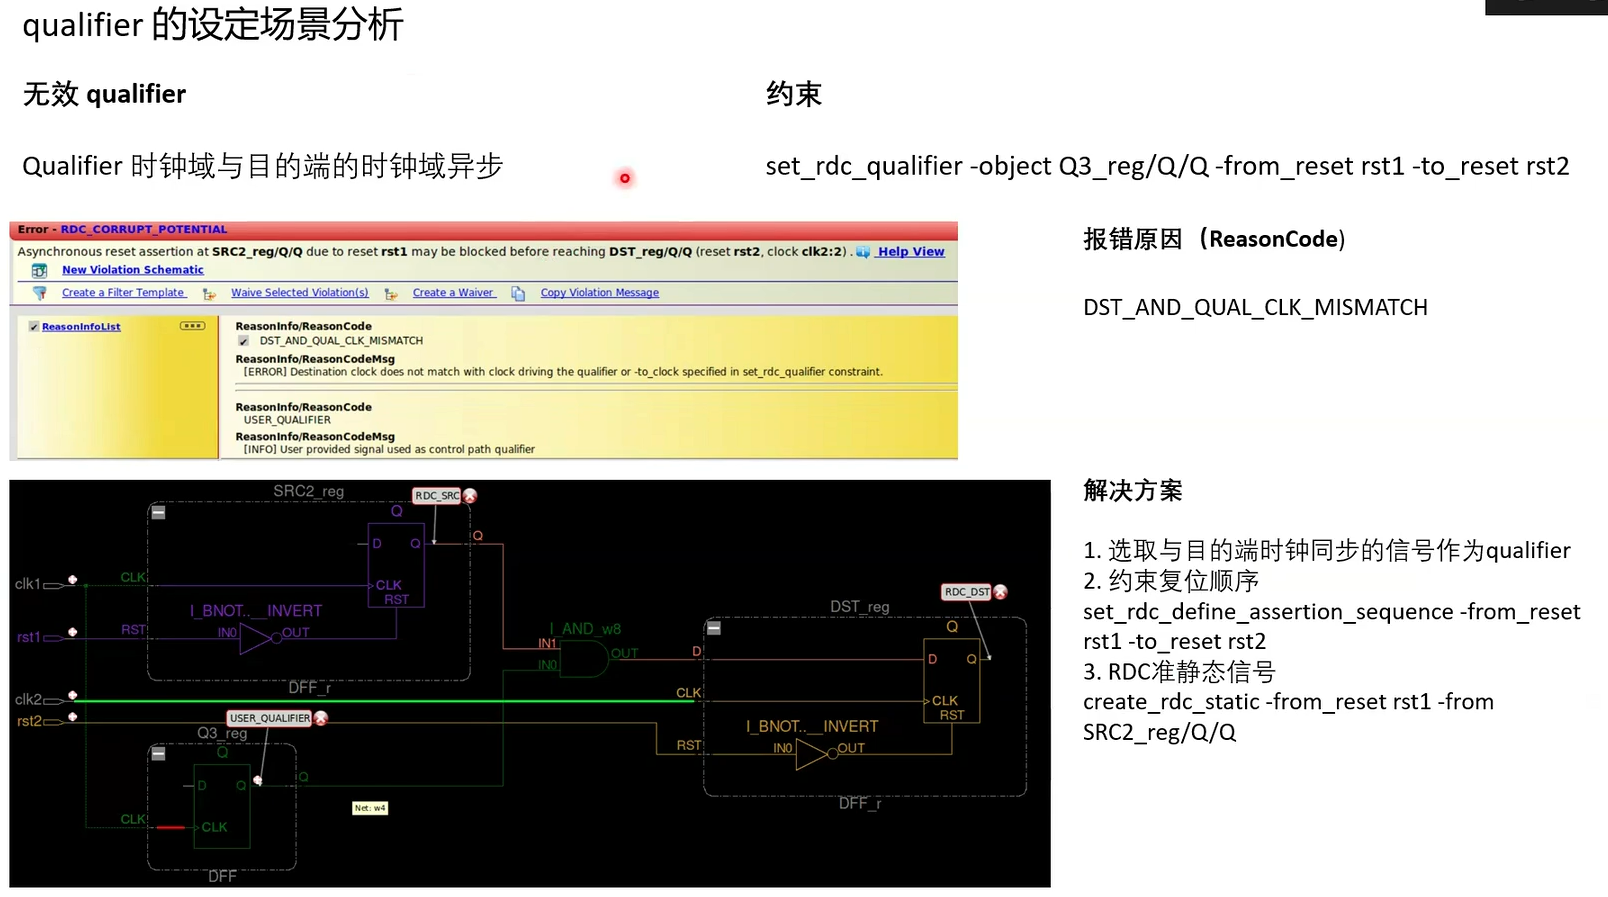This screenshot has width=1608, height=897.
Task: Select the flip-flop cell inside SRC2_reg
Action: (x=397, y=565)
